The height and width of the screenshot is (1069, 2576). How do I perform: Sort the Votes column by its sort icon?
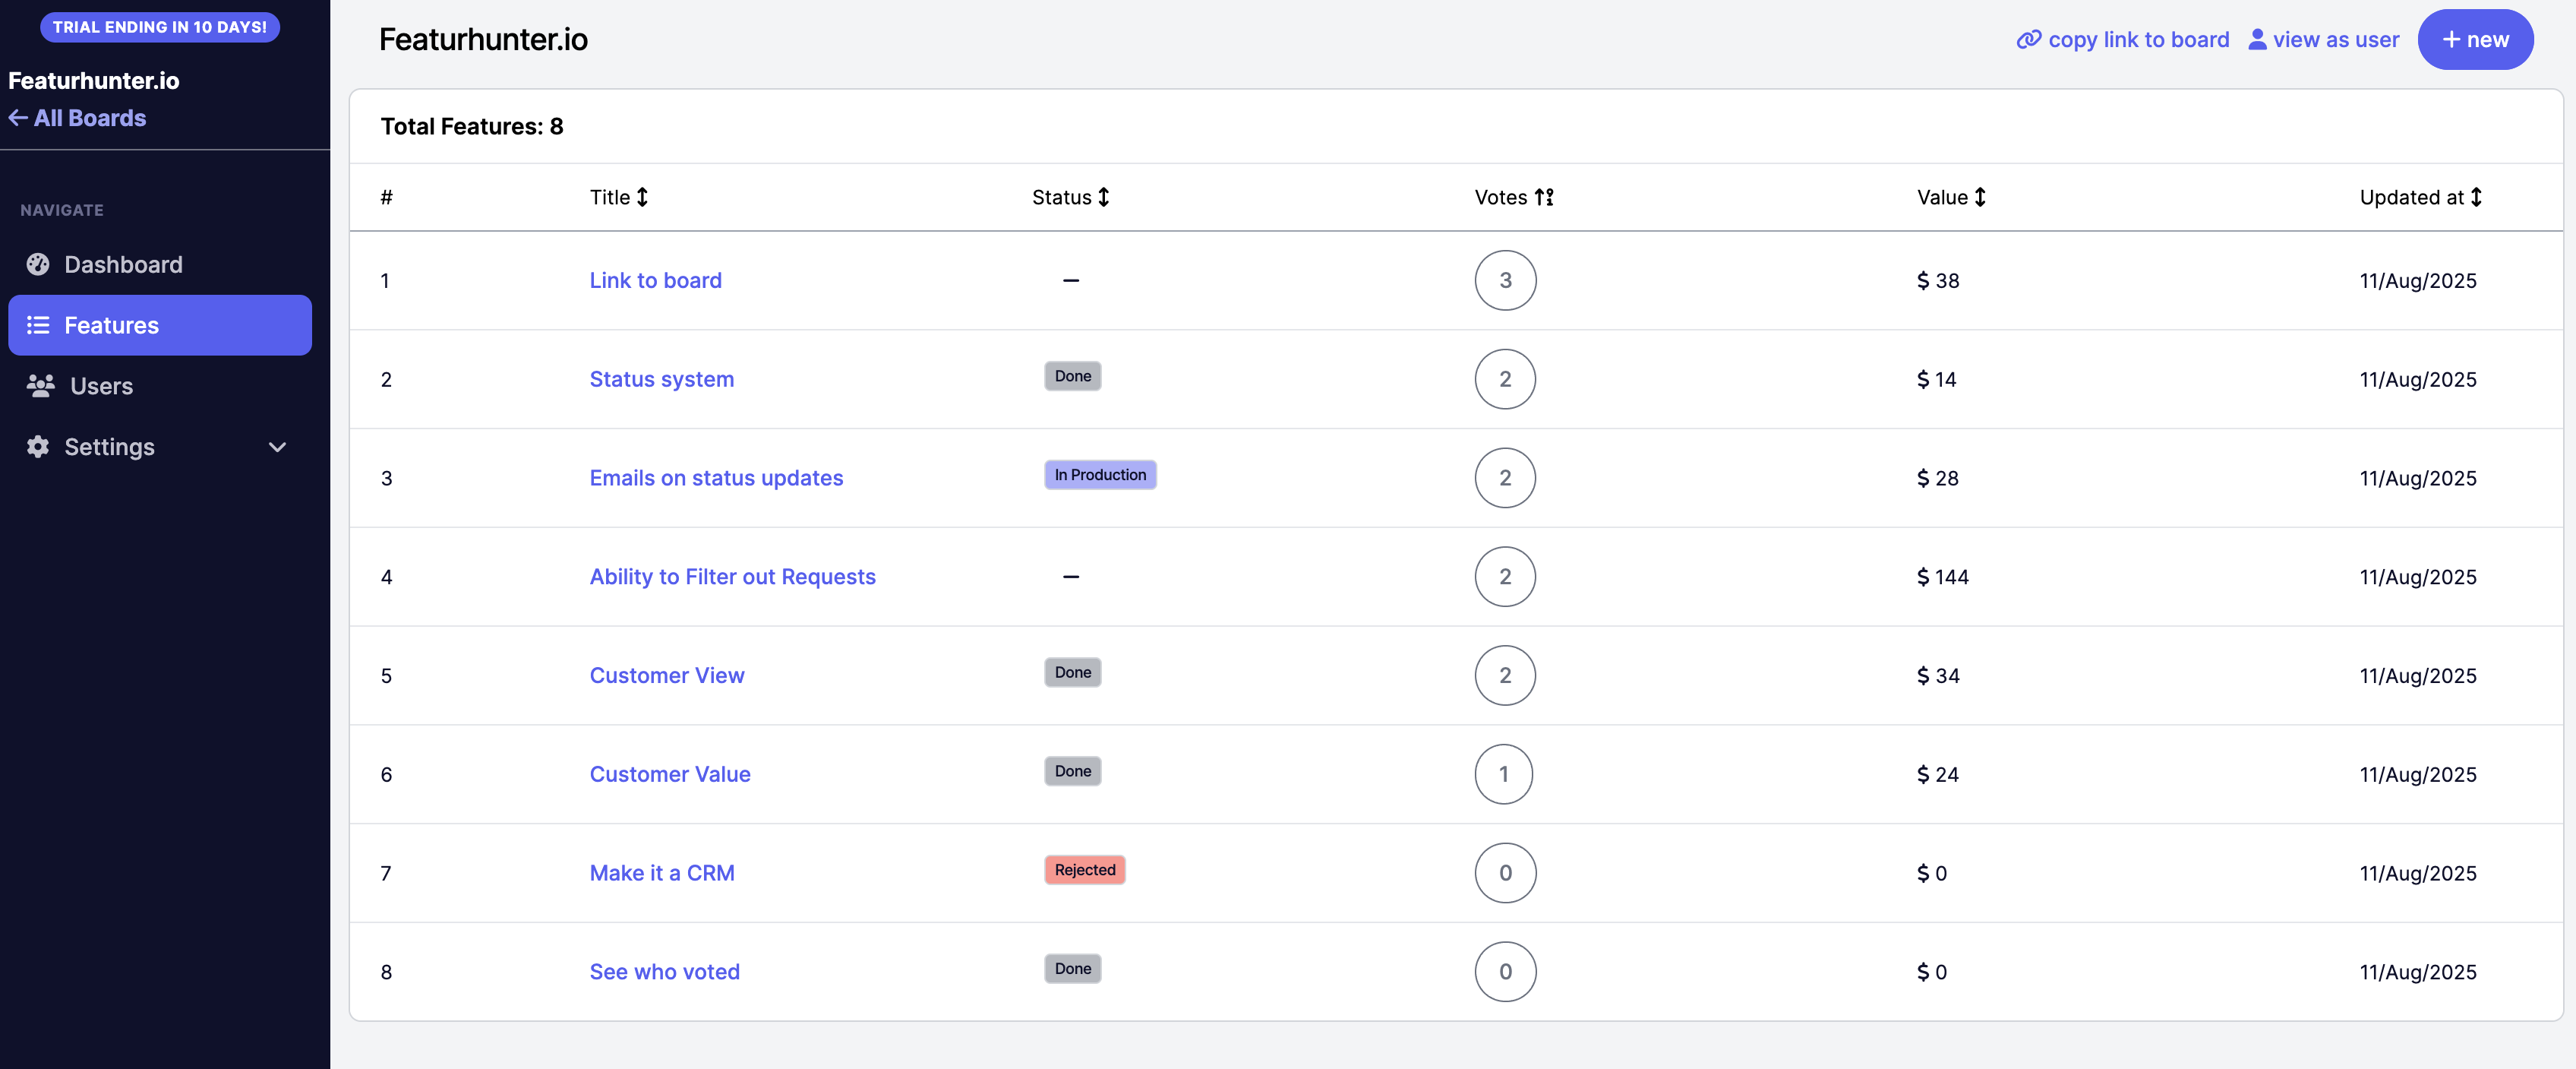1543,197
